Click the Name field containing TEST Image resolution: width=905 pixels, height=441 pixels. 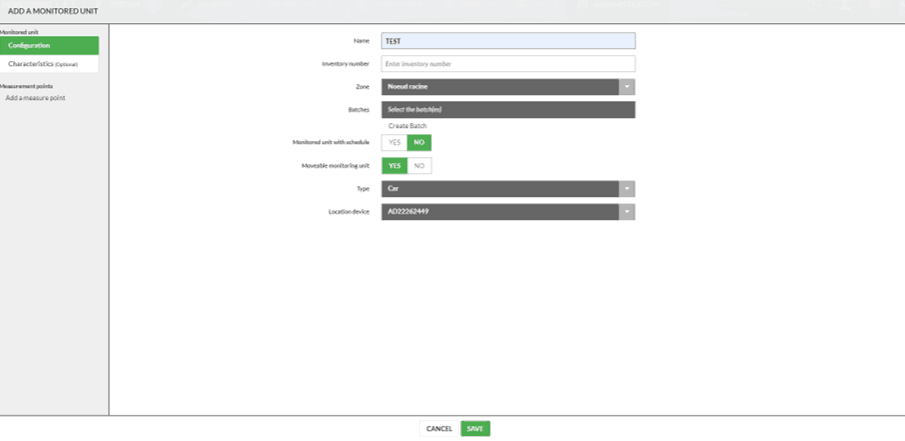click(508, 41)
